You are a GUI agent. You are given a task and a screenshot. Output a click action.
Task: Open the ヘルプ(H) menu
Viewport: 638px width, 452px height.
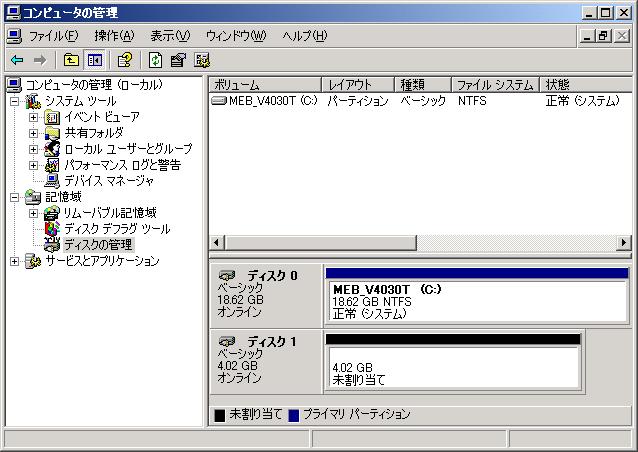[305, 36]
